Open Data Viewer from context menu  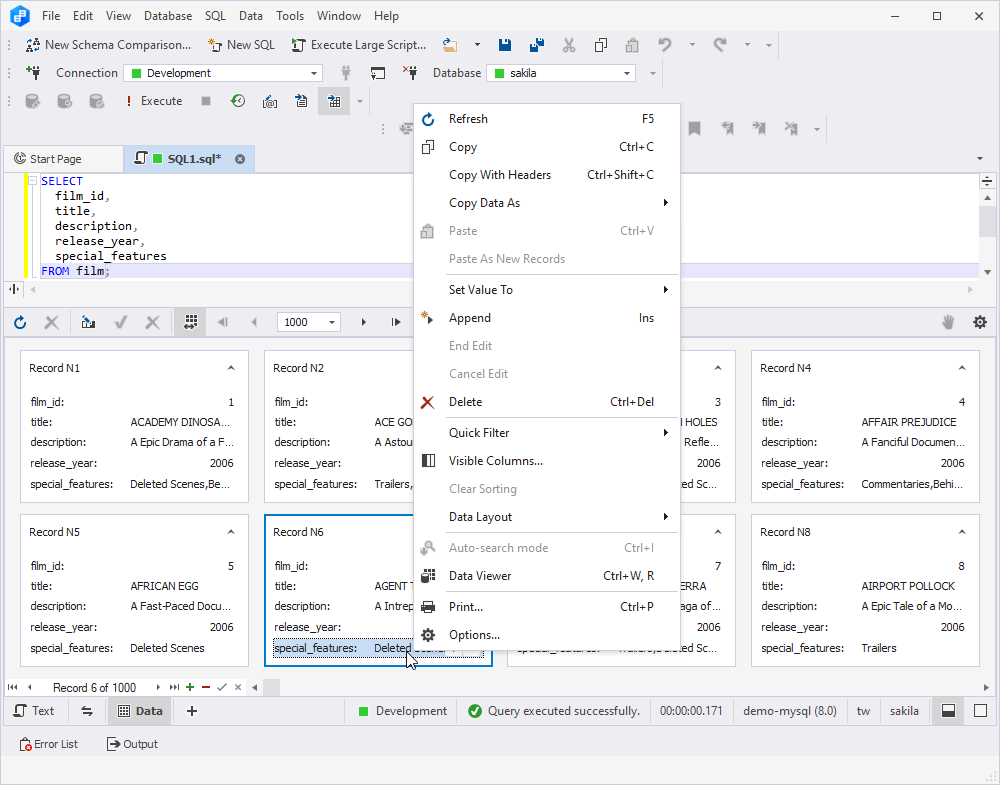tap(547, 576)
